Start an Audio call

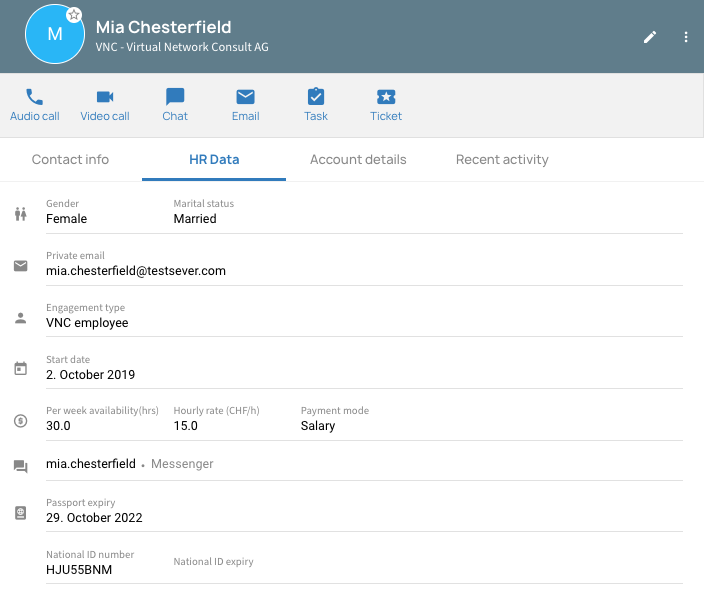pos(35,105)
